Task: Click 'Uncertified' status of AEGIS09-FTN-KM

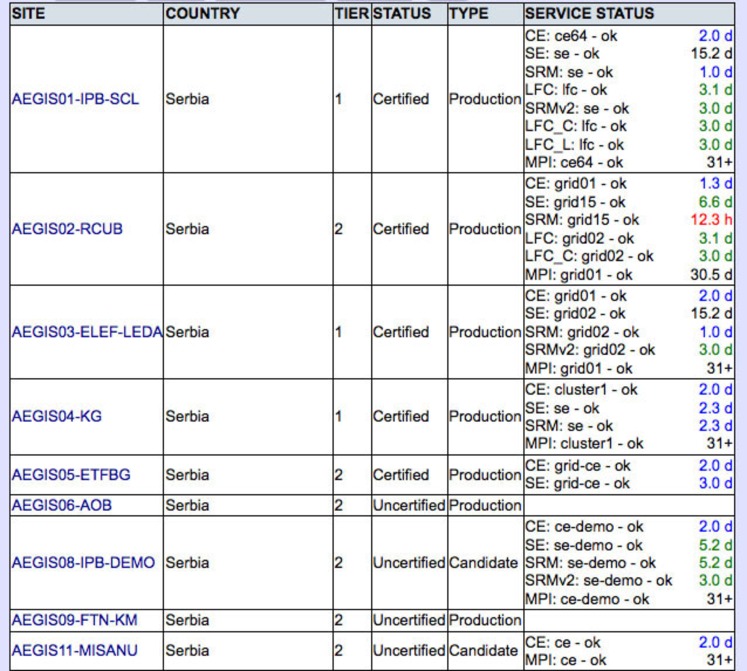Action: [x=409, y=620]
